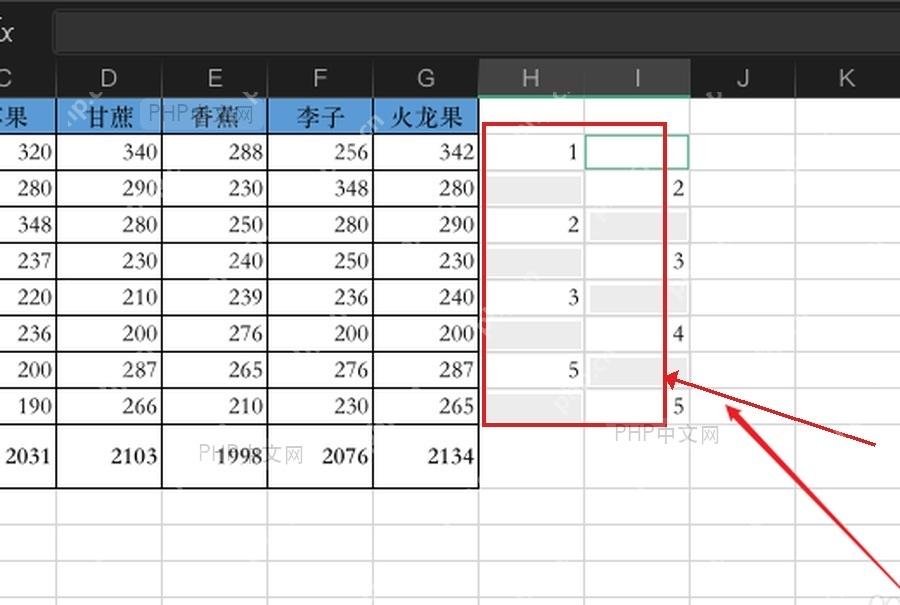Select column K header
Image resolution: width=900 pixels, height=605 pixels.
point(847,78)
